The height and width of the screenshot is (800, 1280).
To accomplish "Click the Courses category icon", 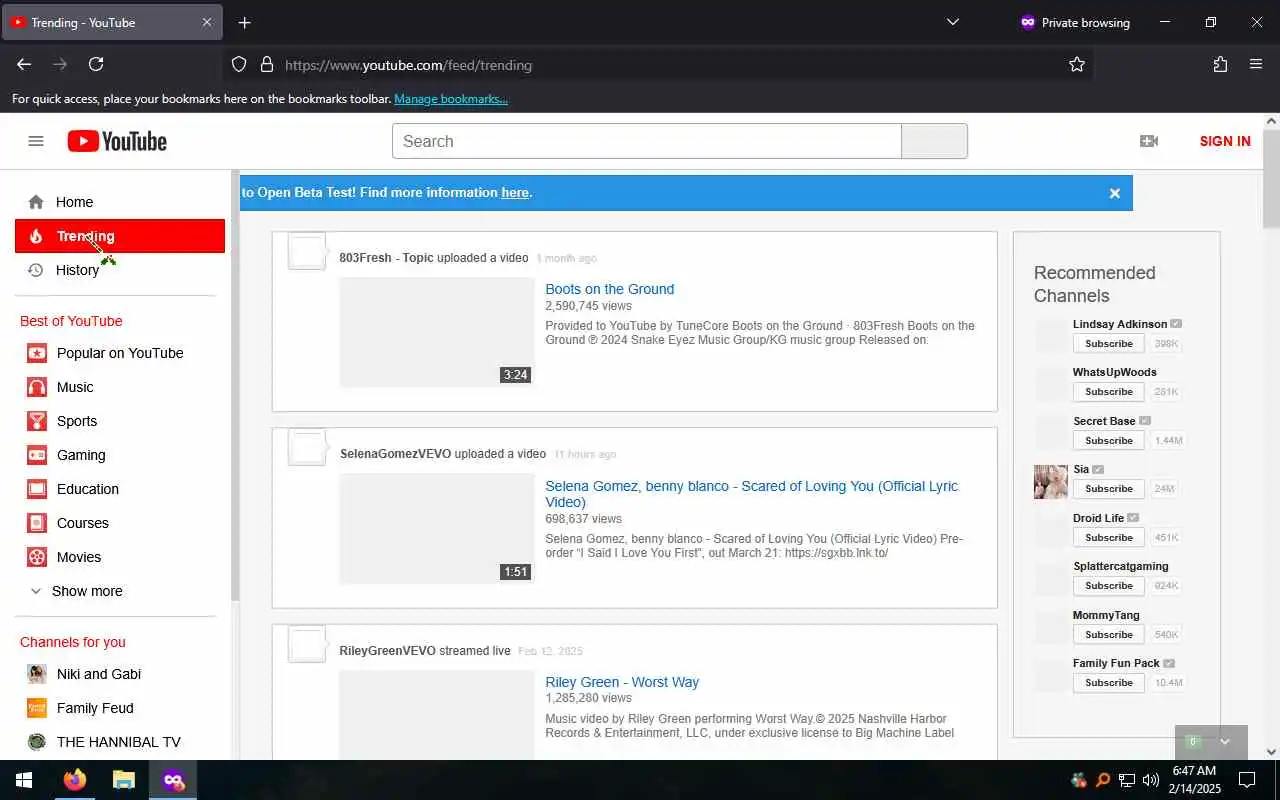I will click(x=37, y=523).
